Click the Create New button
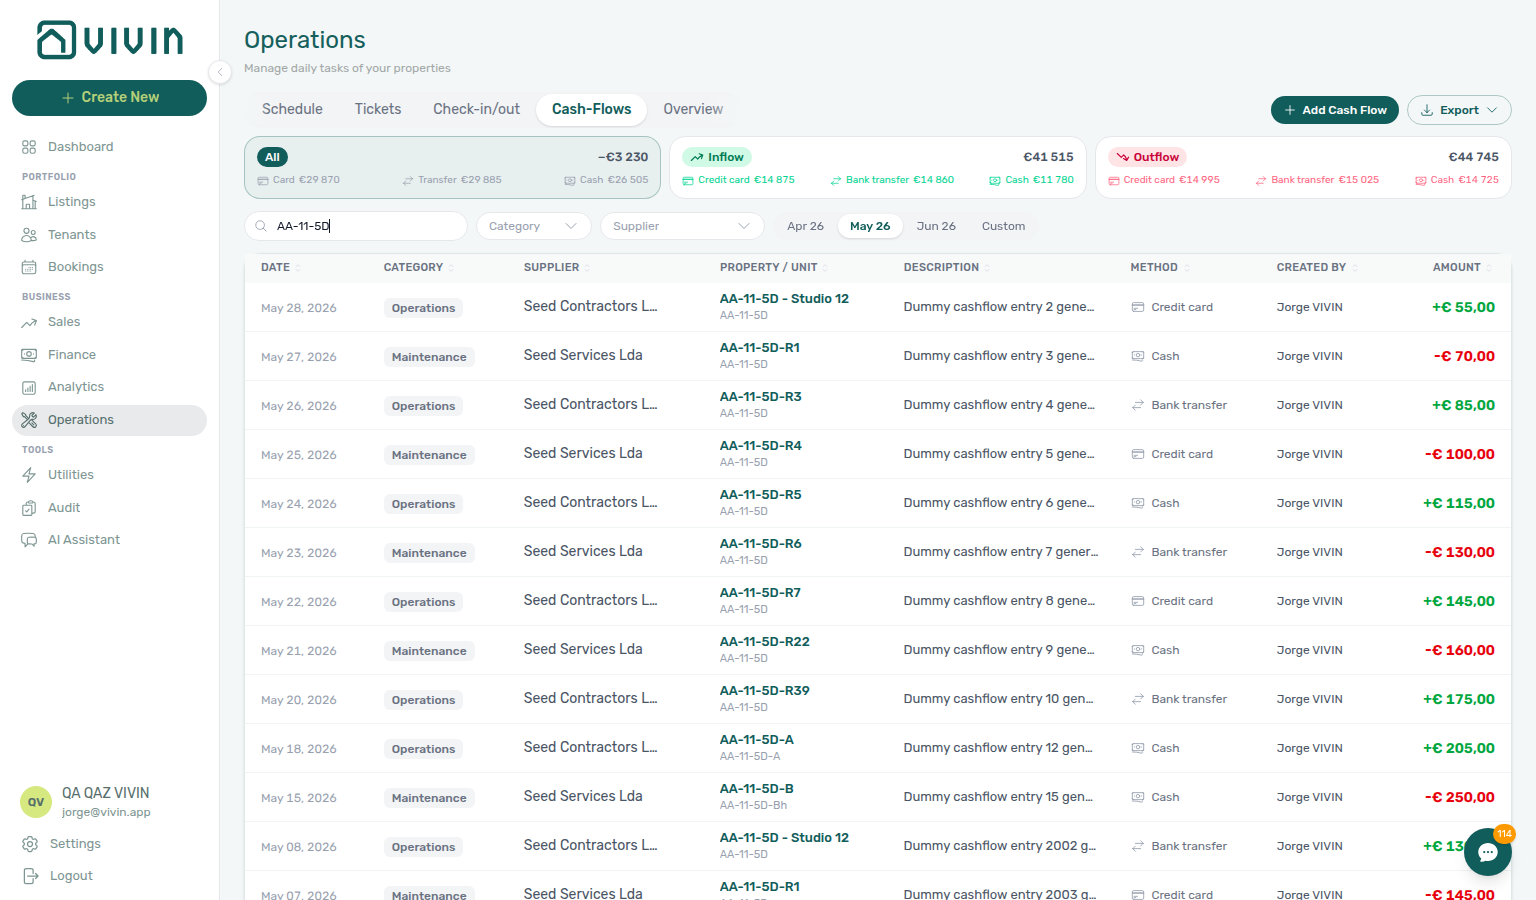 click(109, 98)
